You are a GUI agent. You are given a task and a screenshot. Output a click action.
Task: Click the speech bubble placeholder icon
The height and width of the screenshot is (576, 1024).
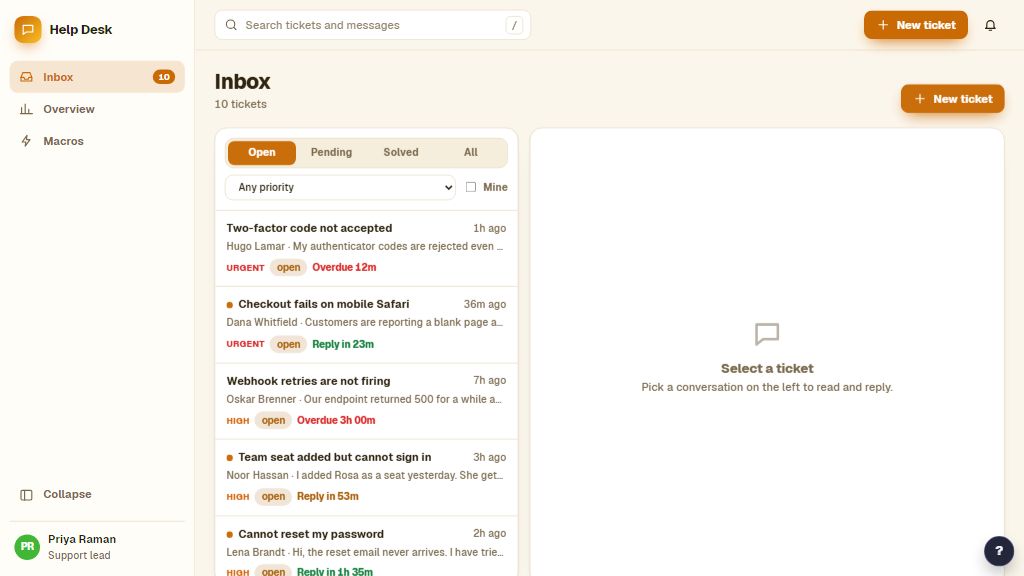767,334
